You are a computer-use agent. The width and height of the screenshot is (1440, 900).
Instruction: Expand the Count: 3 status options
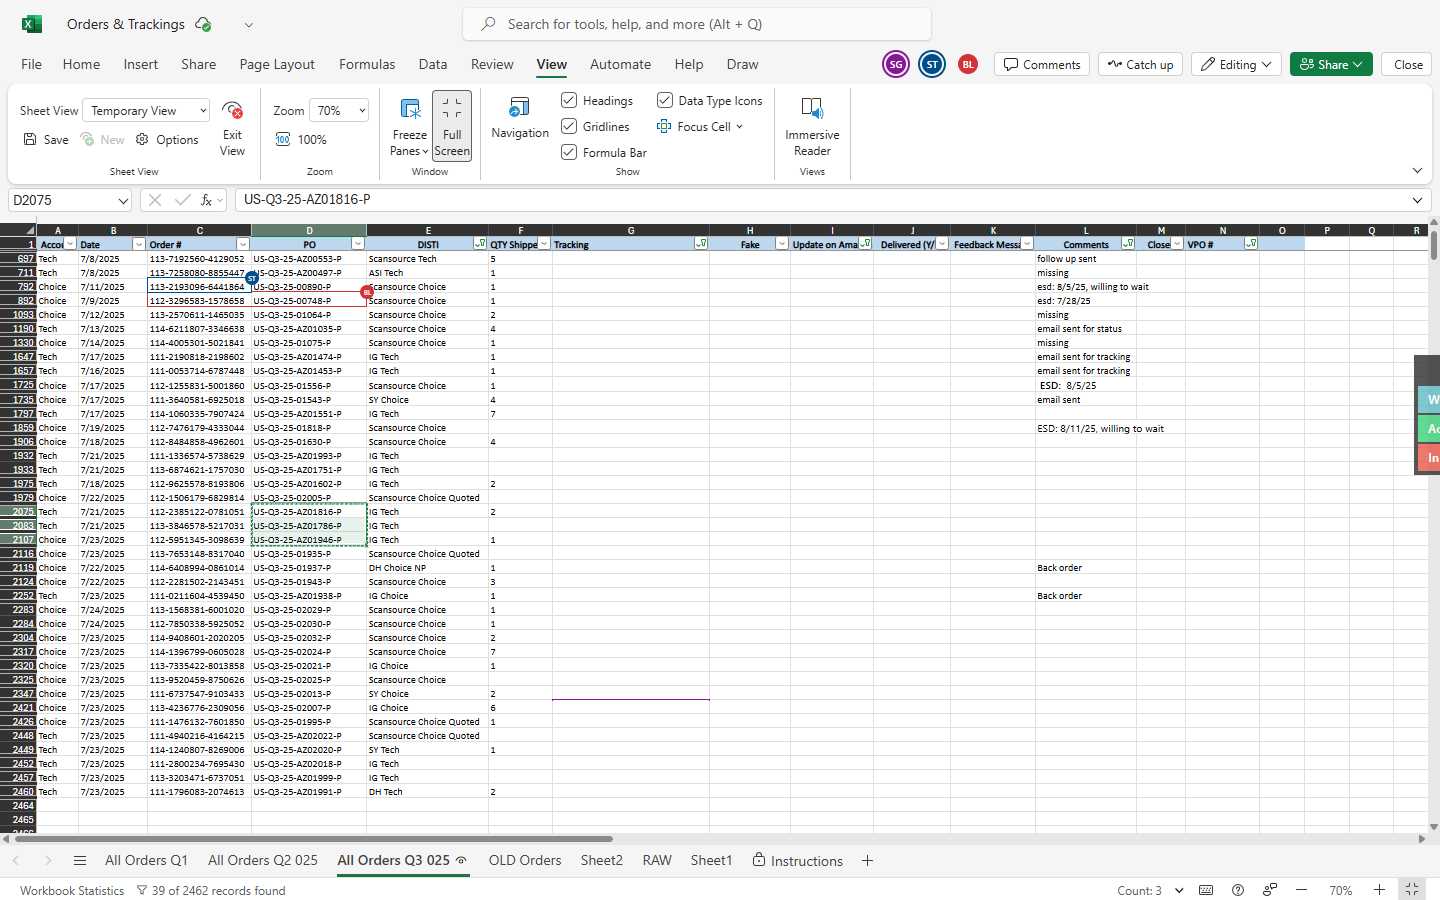coord(1179,890)
